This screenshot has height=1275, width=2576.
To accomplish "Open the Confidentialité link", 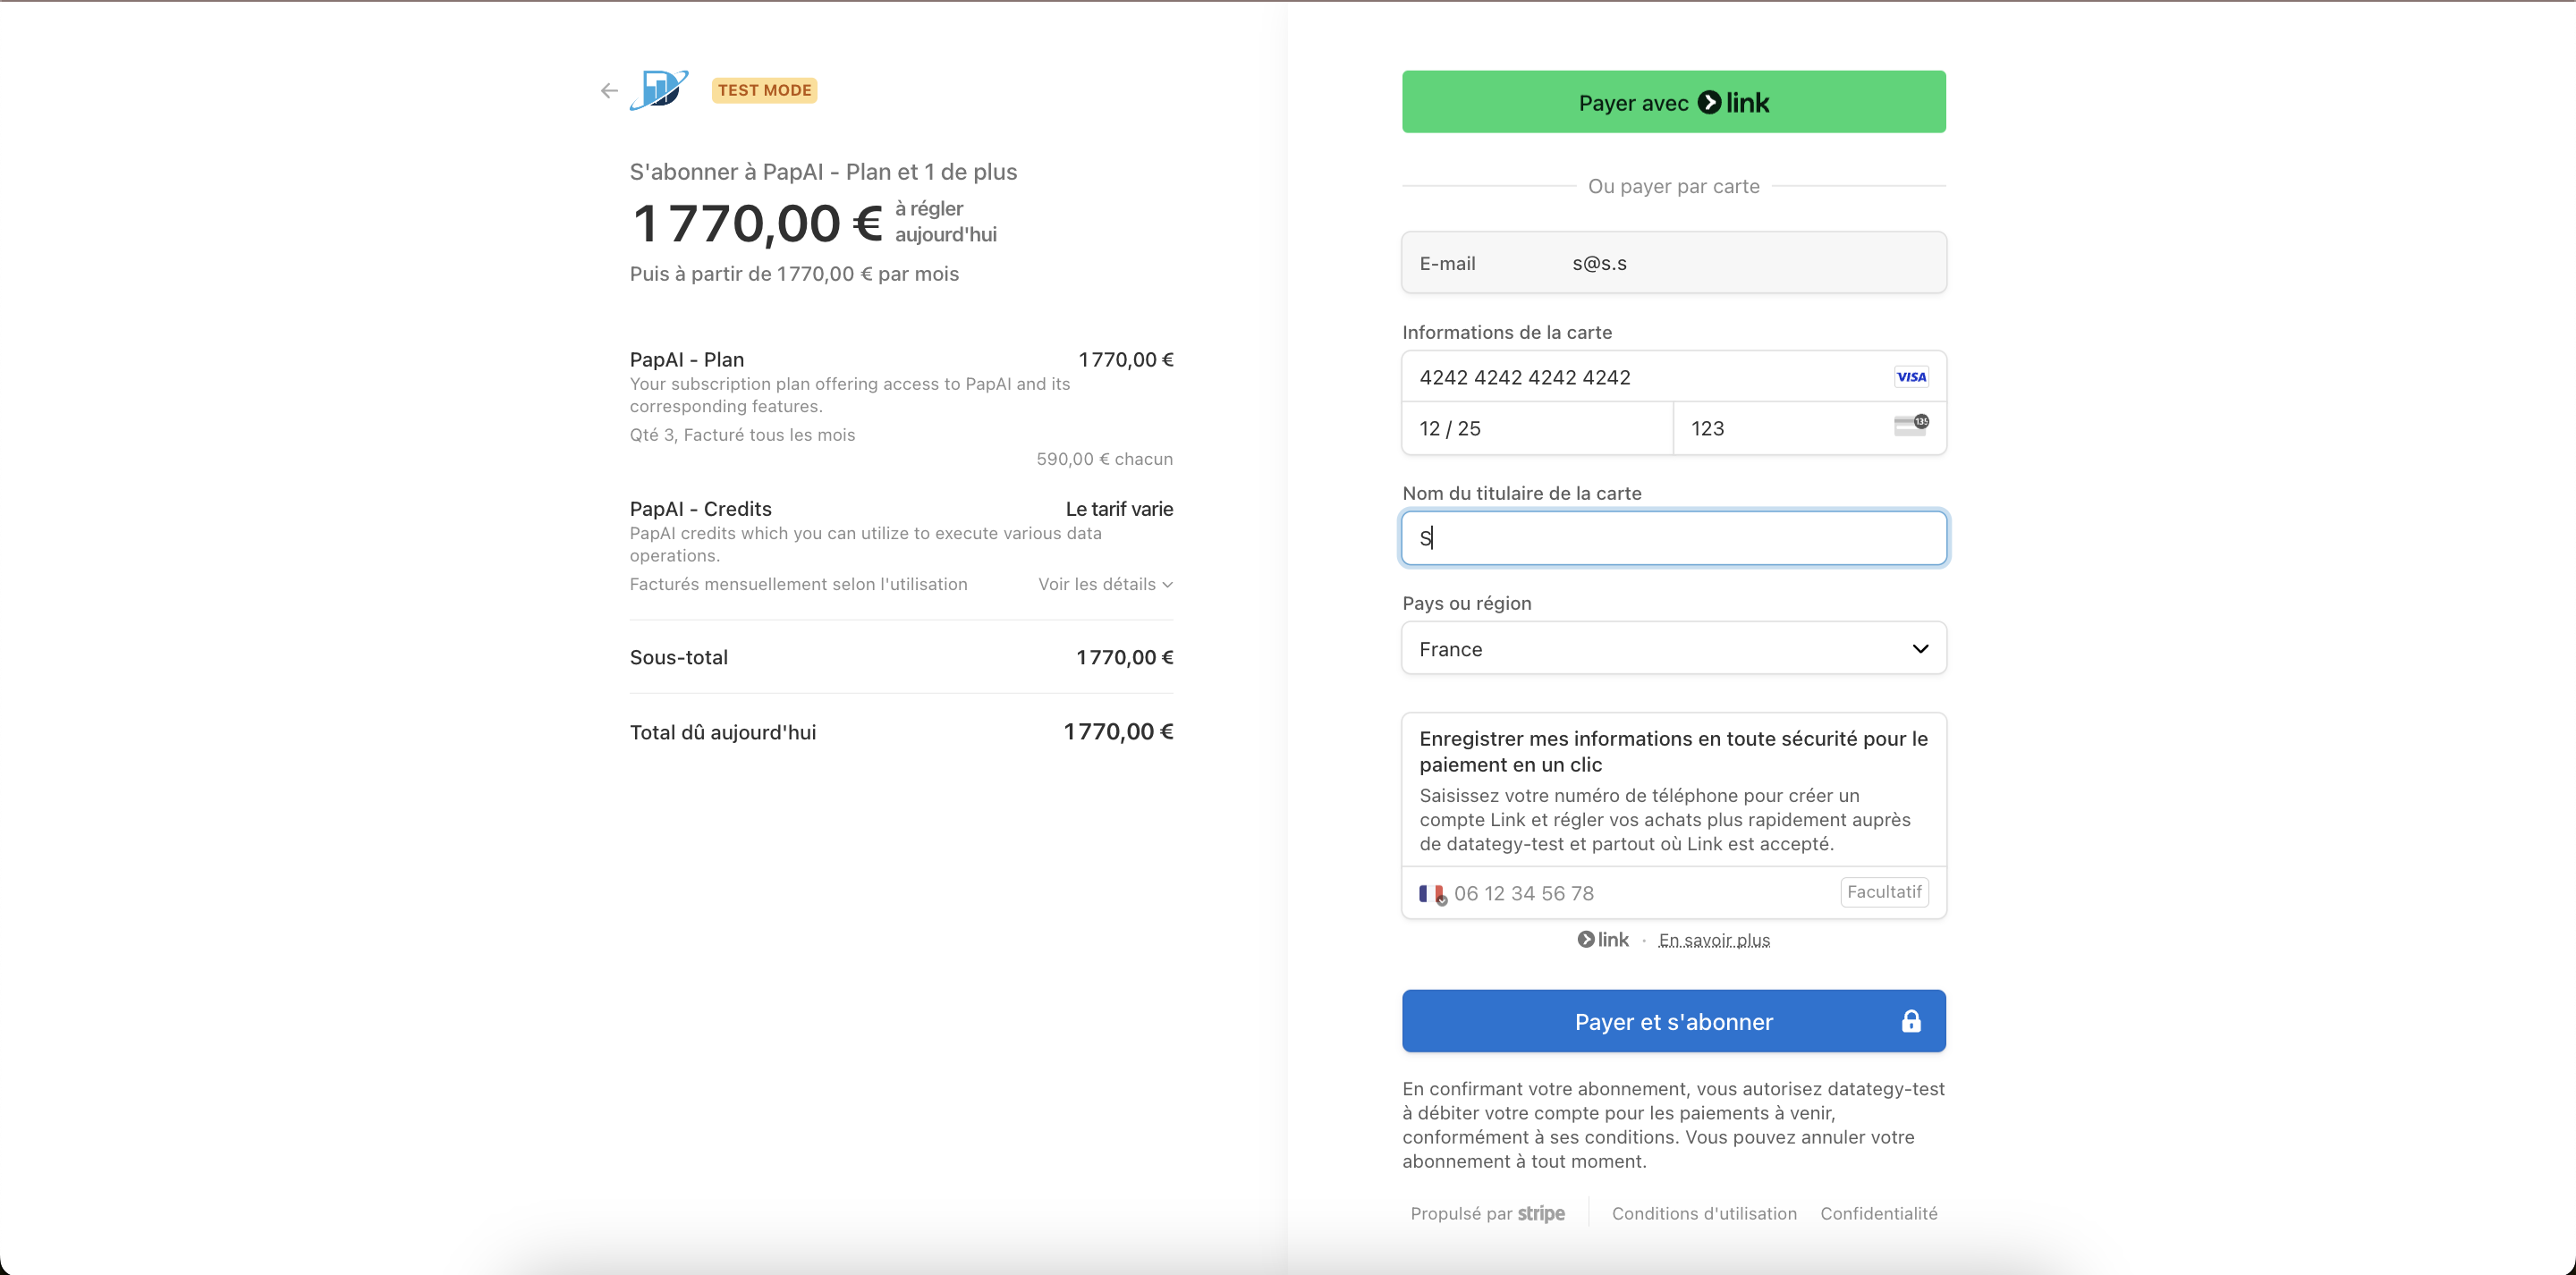I will tap(1878, 1213).
